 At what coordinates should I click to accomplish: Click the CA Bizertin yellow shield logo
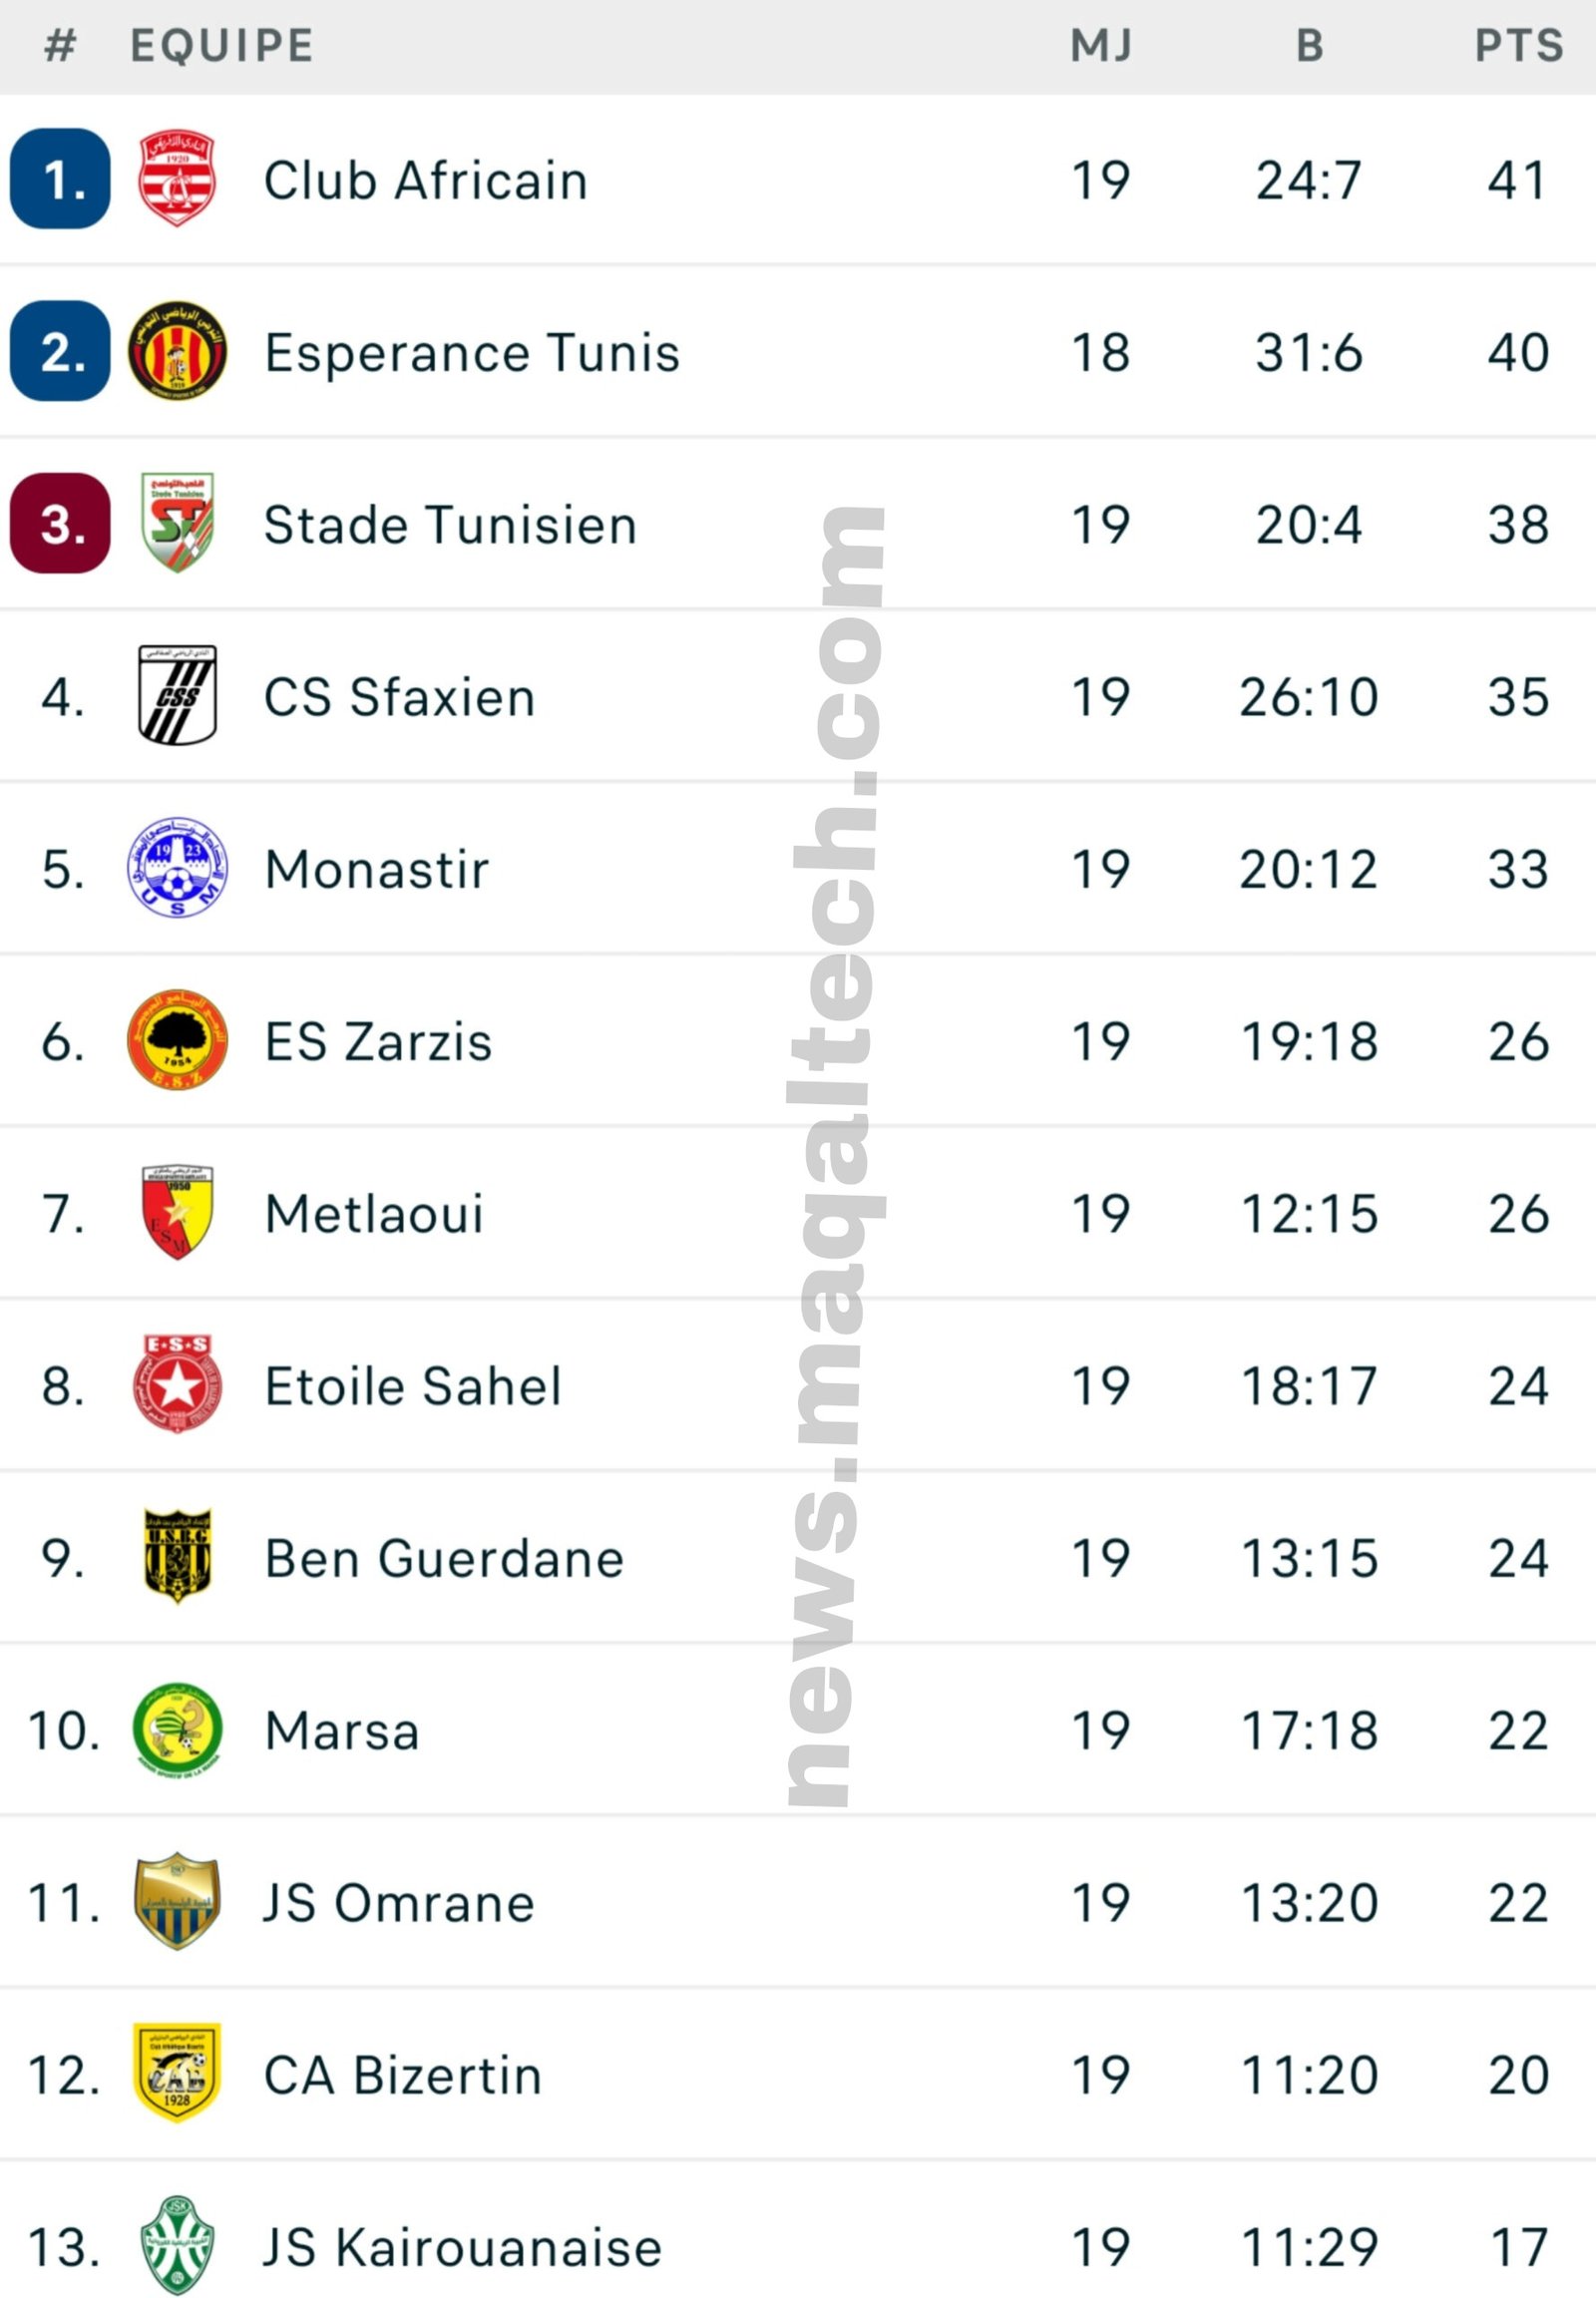coord(177,2073)
